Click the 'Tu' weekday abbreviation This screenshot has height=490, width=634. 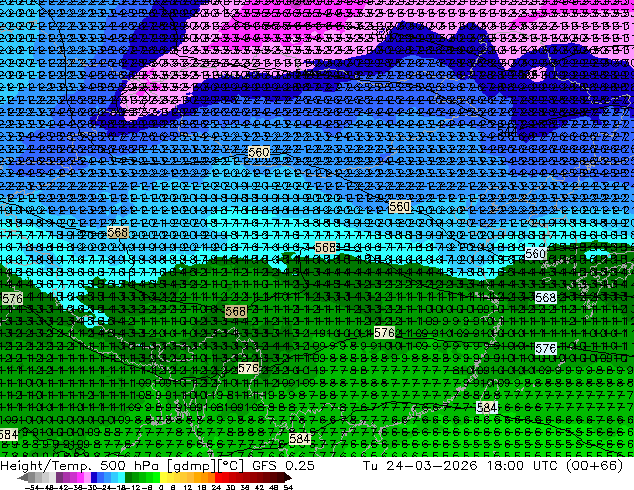coord(370,466)
